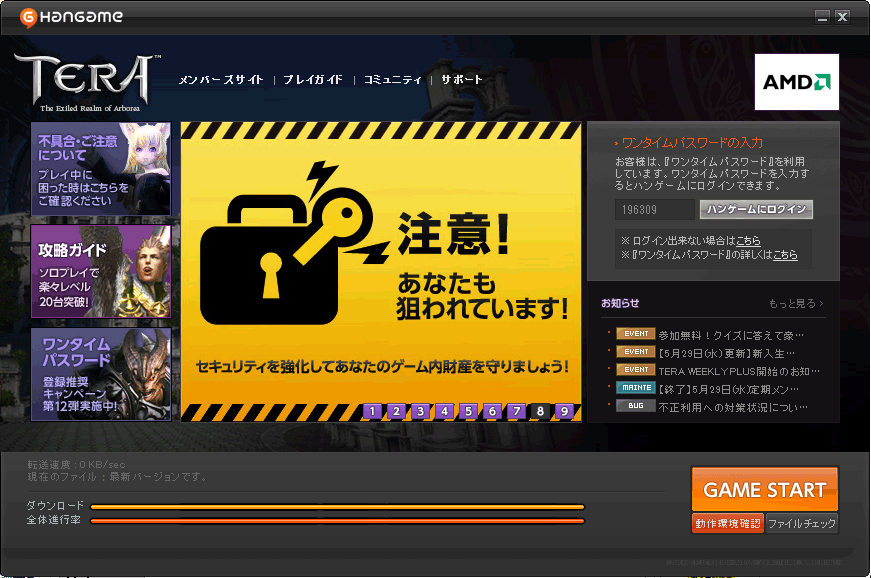Open the こちら link for one-time password details
This screenshot has width=871, height=578.
click(x=785, y=255)
